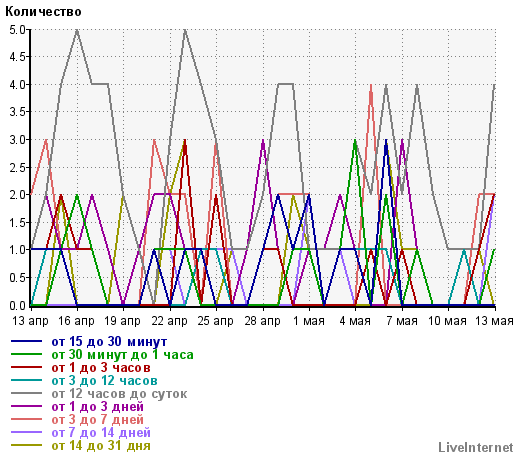Click the '13 мая' date axis label

click(494, 321)
